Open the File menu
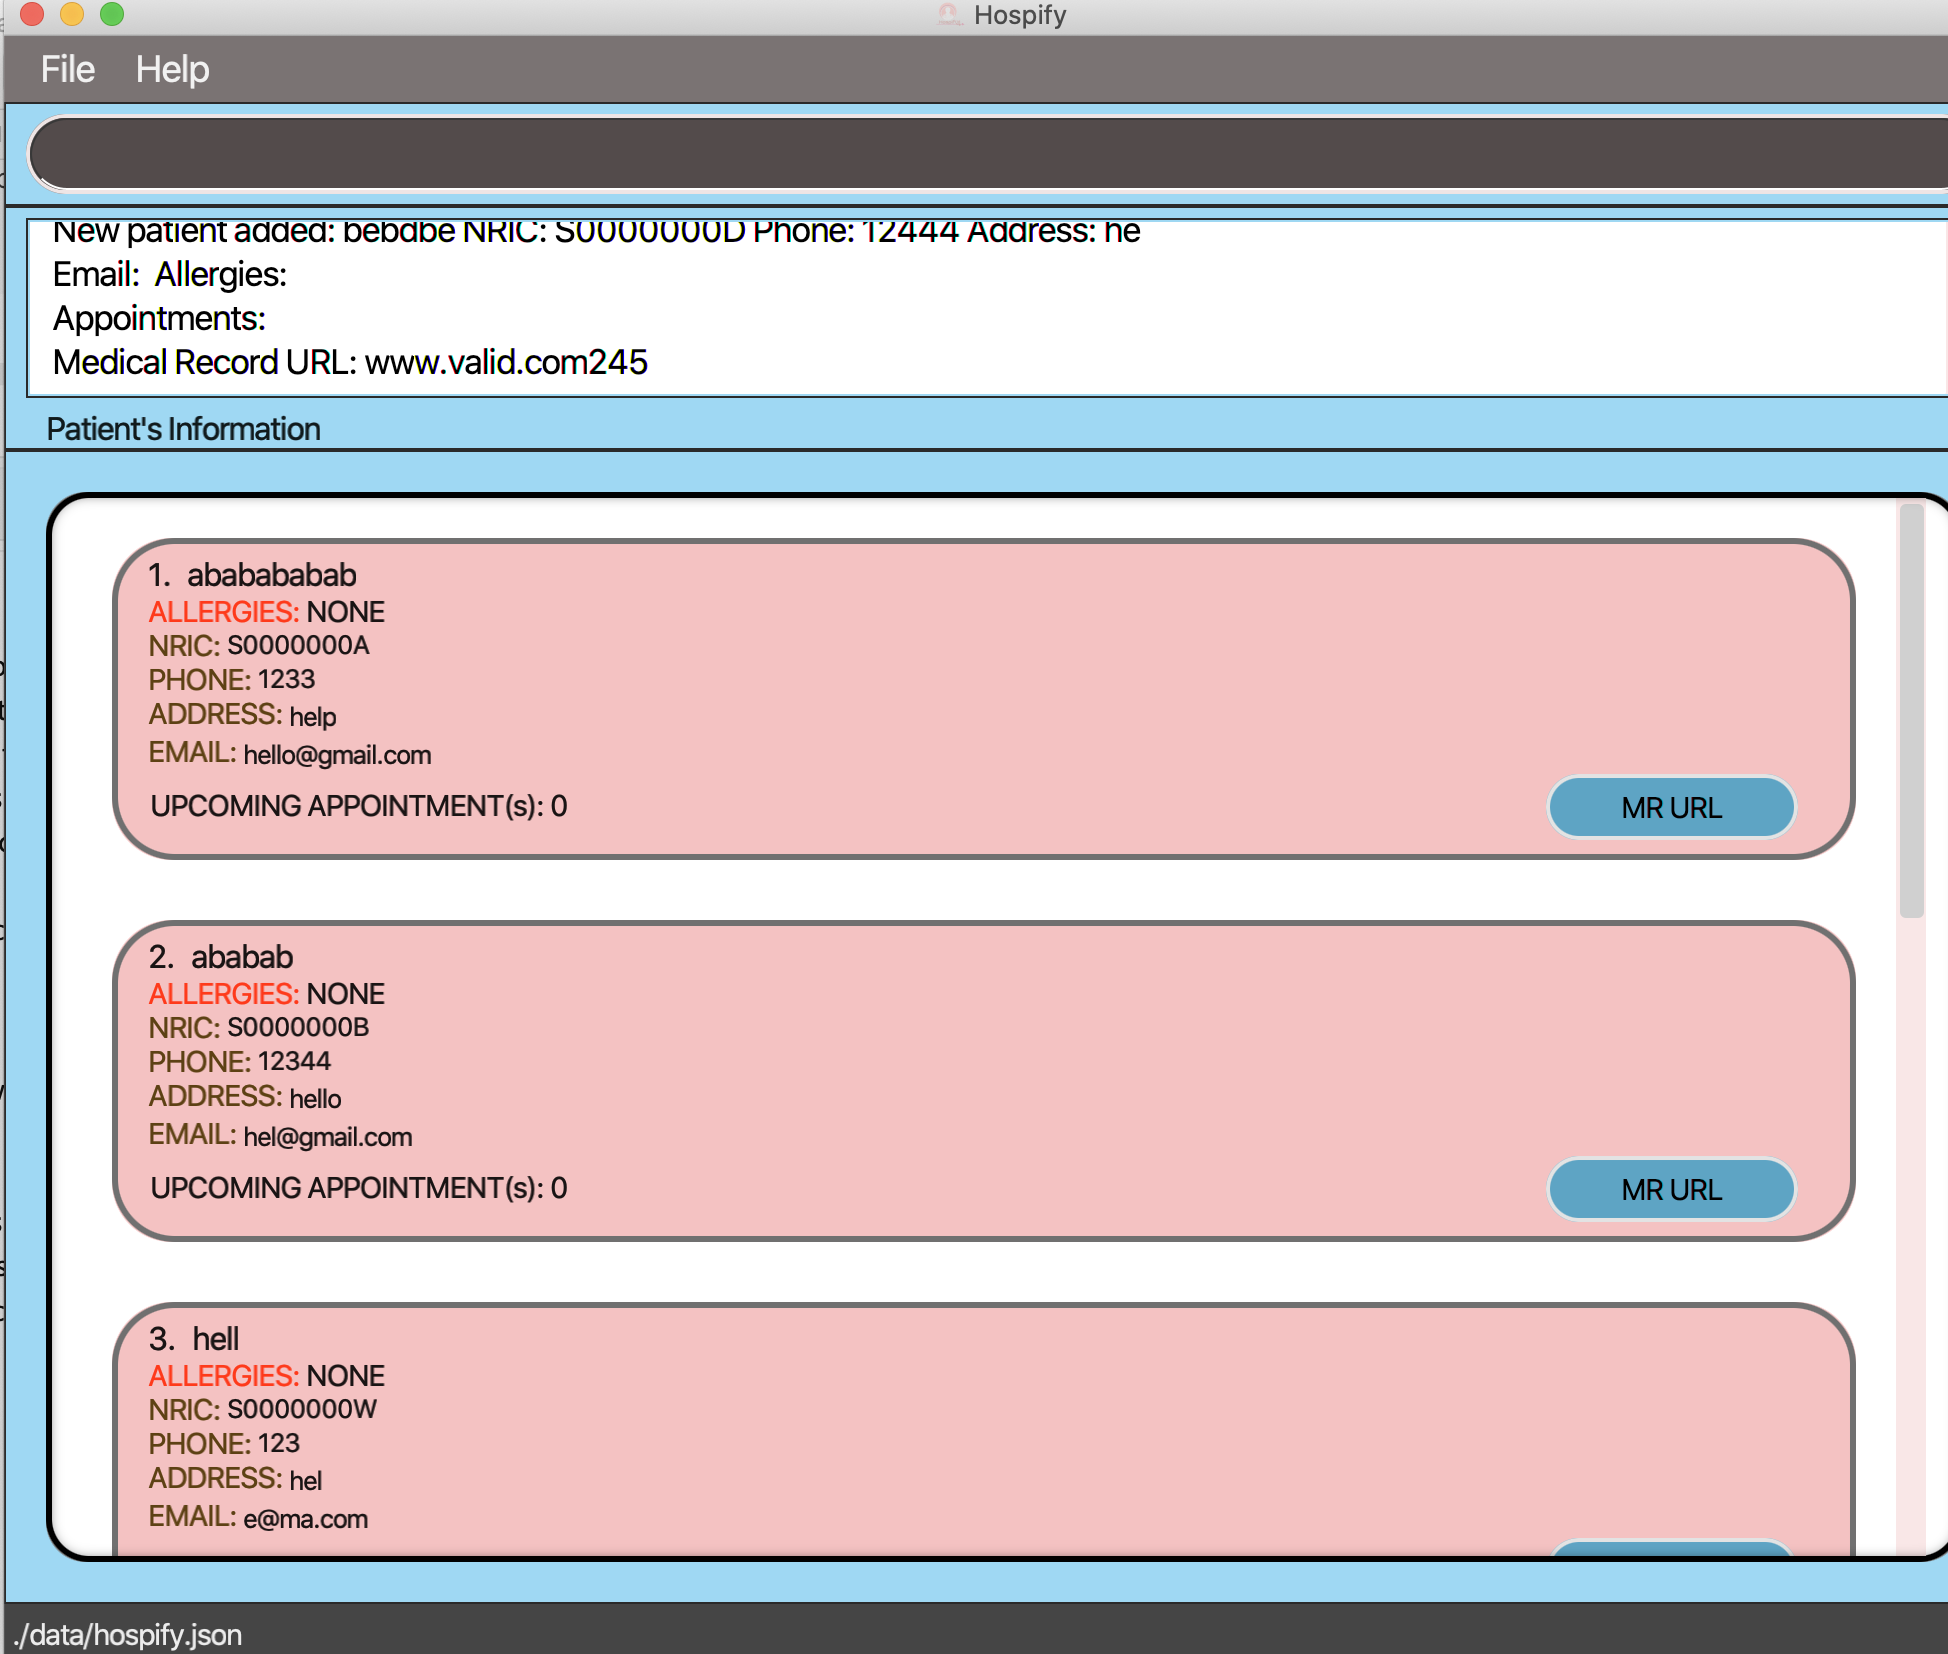 (67, 69)
